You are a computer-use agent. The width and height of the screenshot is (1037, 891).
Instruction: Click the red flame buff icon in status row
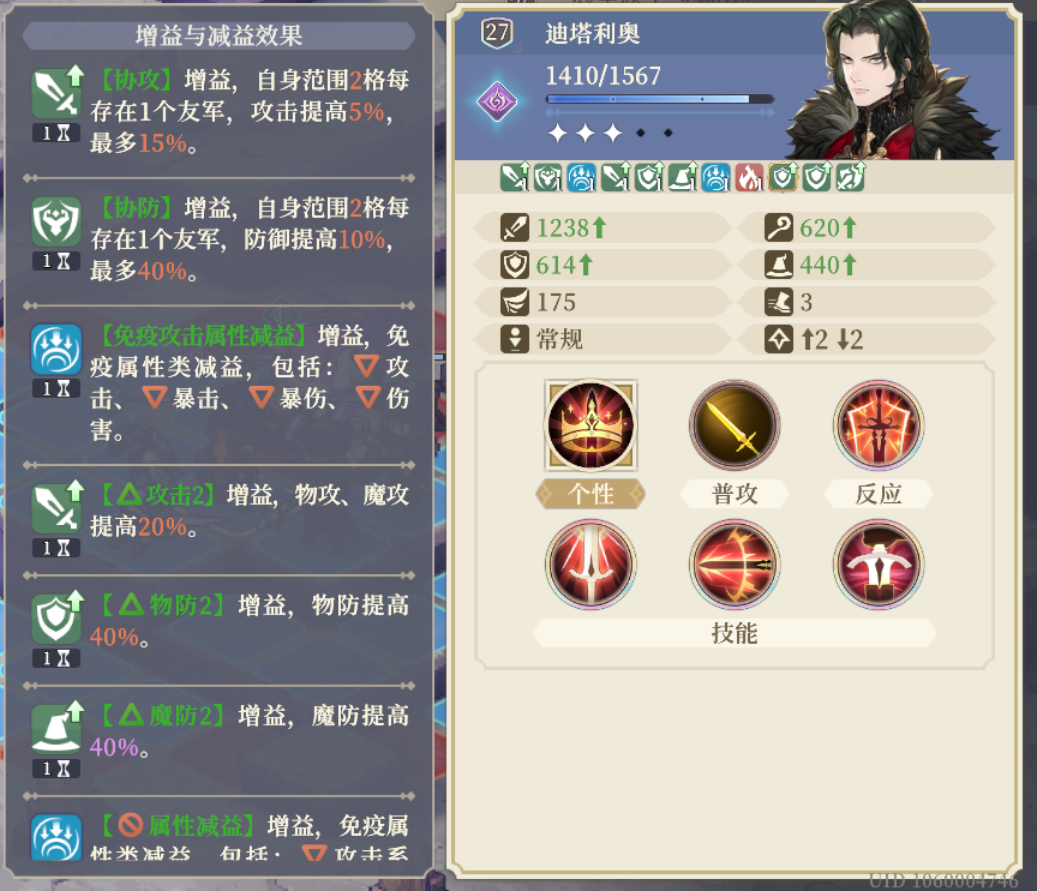pos(749,177)
